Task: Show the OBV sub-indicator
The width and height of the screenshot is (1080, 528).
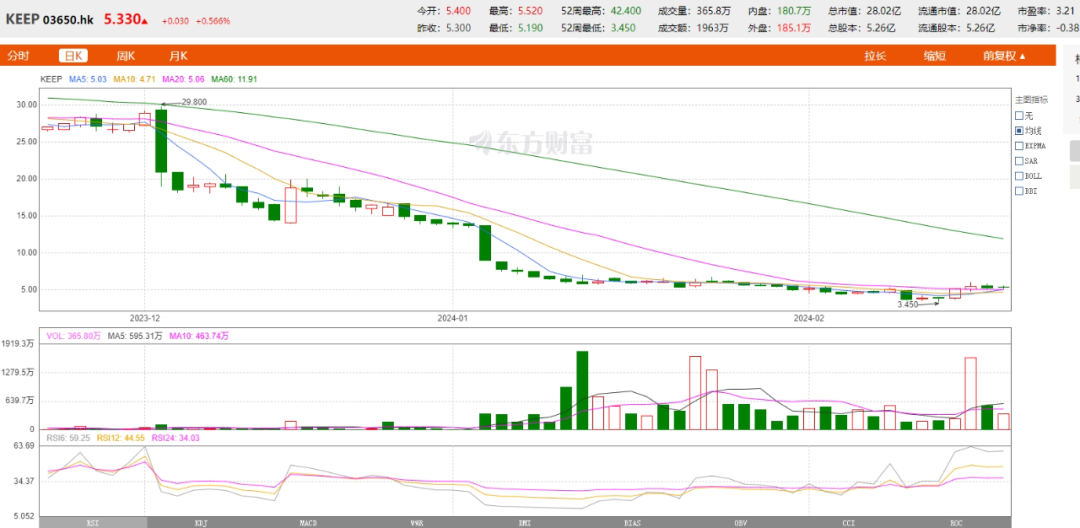Action: click(x=741, y=522)
